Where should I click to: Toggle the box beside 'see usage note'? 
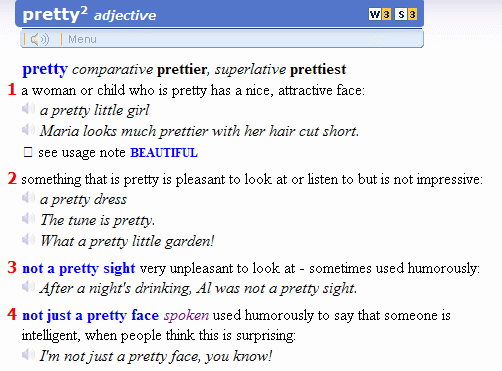(28, 152)
